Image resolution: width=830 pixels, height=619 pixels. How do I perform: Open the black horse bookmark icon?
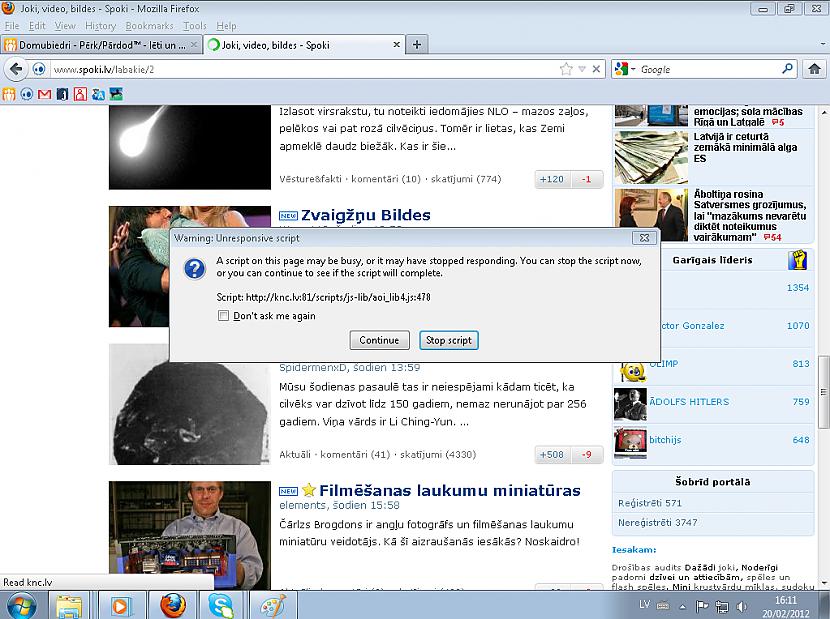click(x=116, y=94)
